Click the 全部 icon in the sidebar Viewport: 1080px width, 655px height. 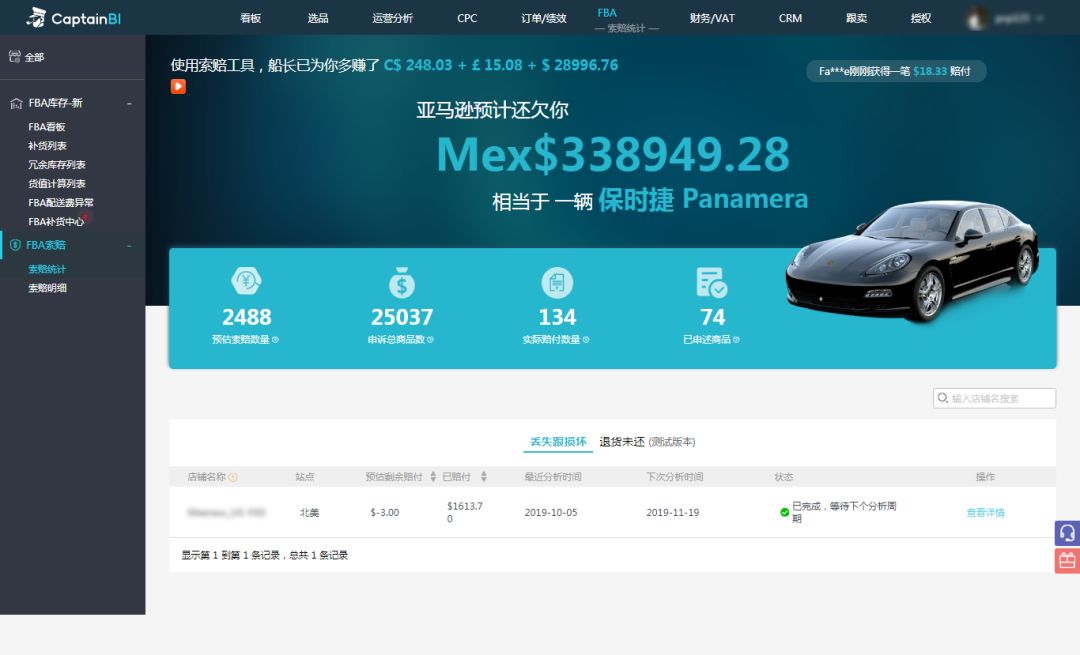pos(14,56)
